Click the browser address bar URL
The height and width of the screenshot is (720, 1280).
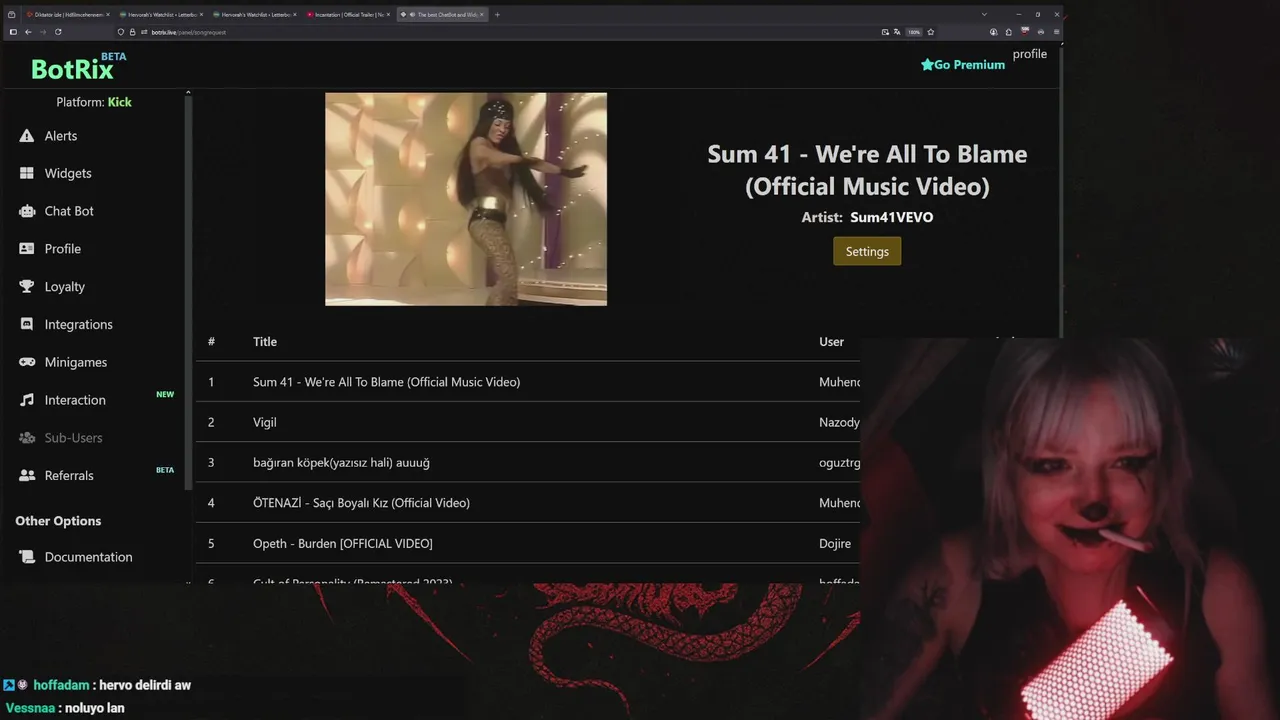189,32
